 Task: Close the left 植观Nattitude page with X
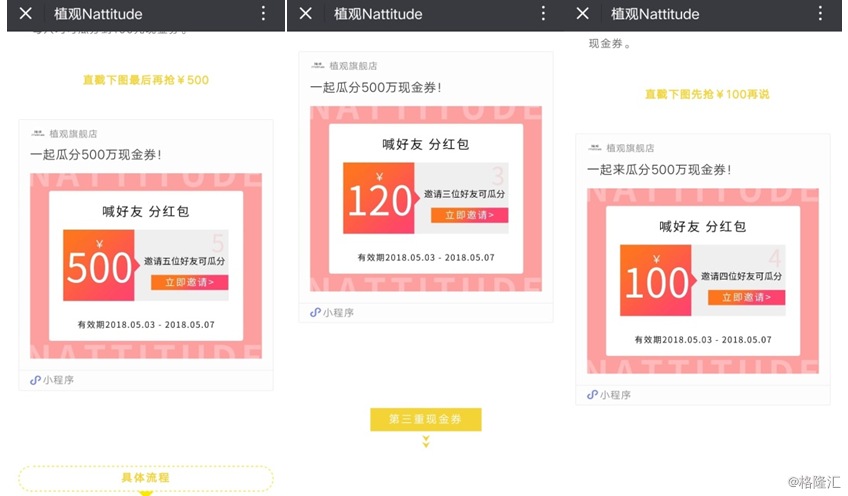click(25, 14)
